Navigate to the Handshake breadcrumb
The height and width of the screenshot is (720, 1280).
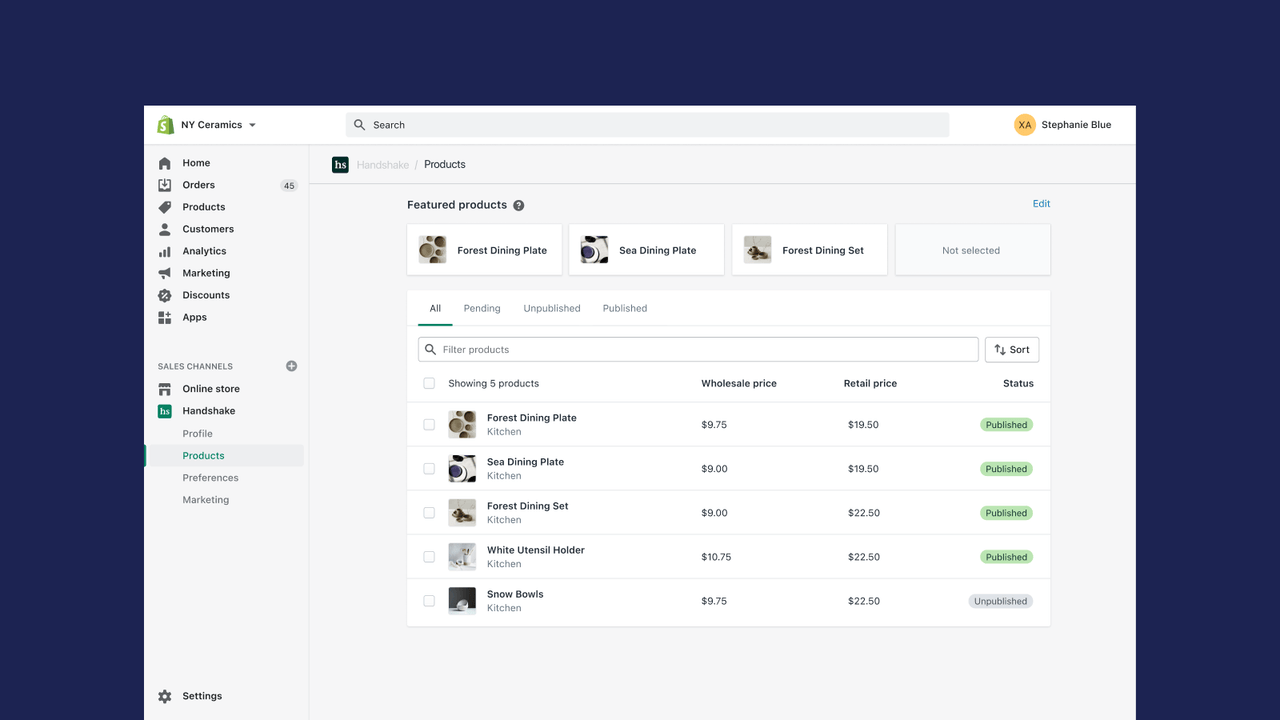click(384, 164)
